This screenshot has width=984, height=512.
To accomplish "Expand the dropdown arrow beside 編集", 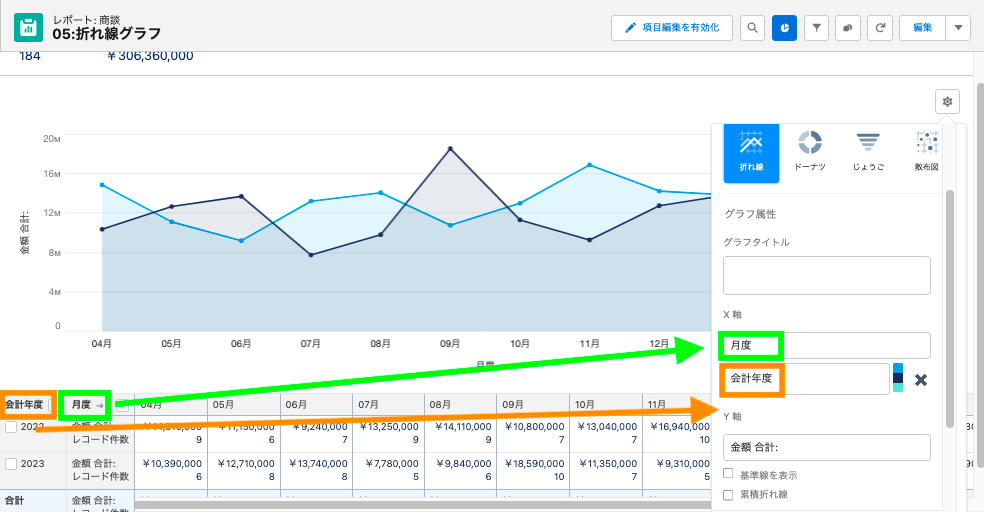I will pyautogui.click(x=958, y=28).
